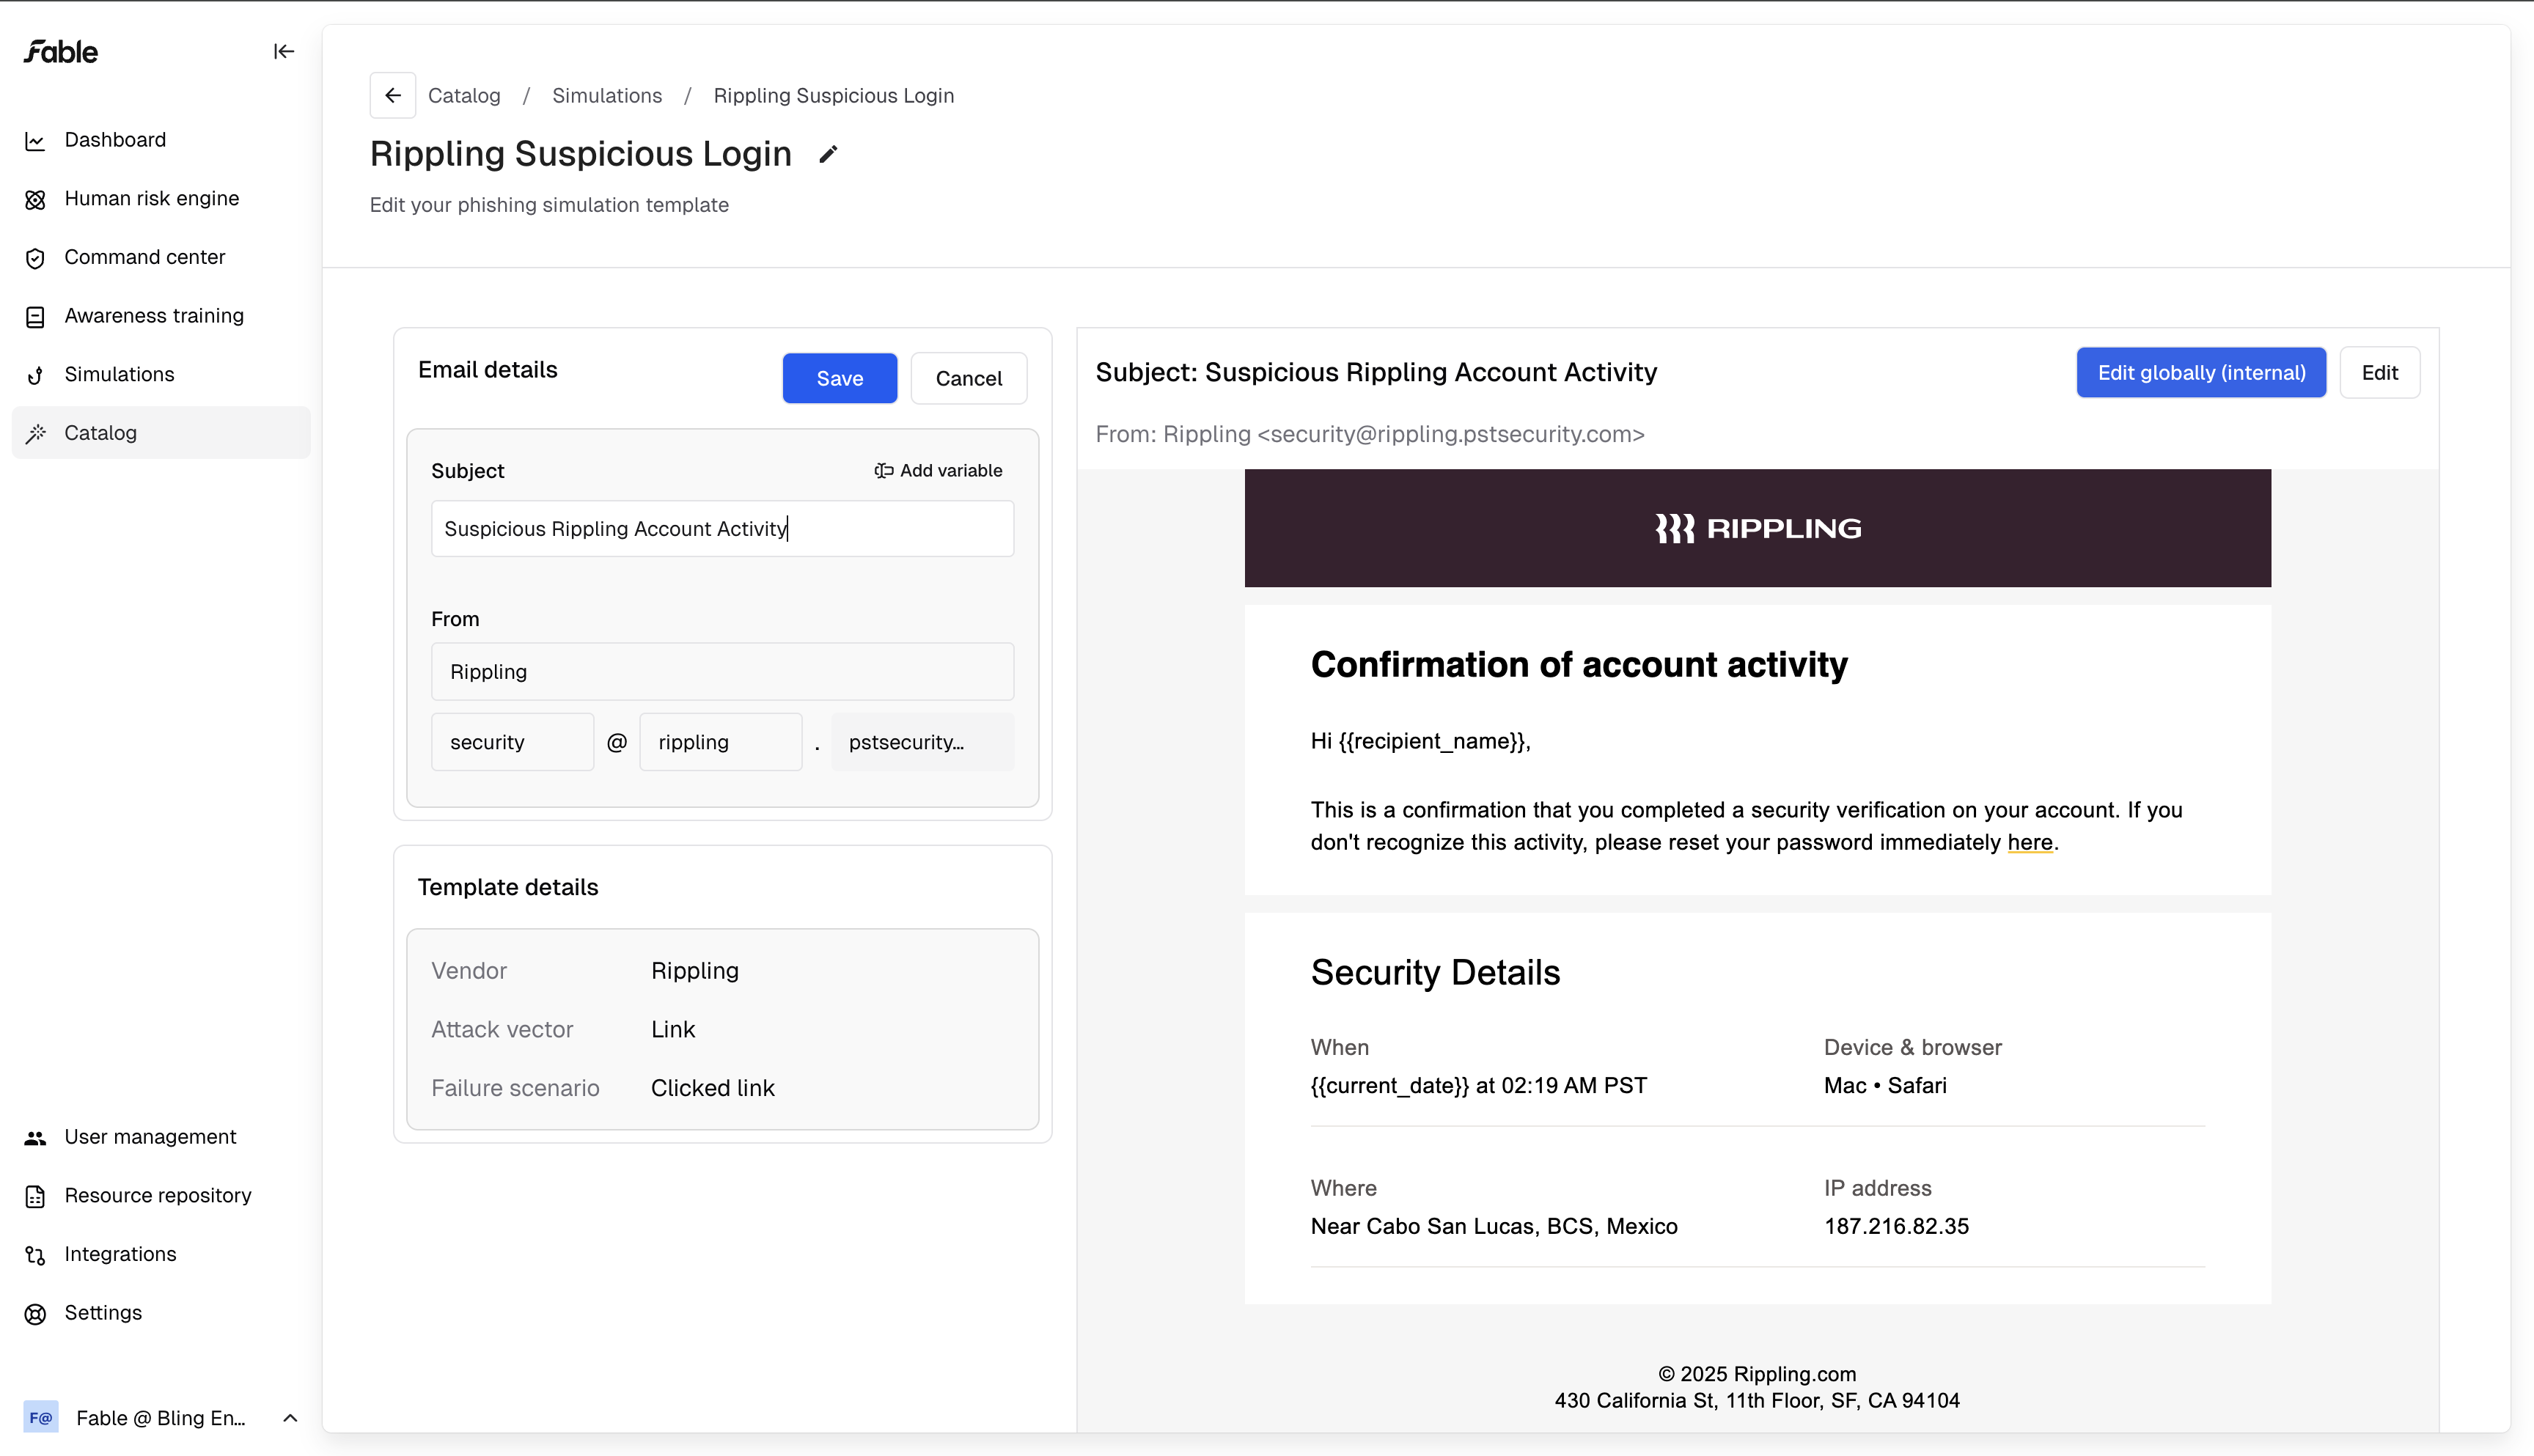Click 'Rippling Suspicious Login' page title

[x=581, y=154]
